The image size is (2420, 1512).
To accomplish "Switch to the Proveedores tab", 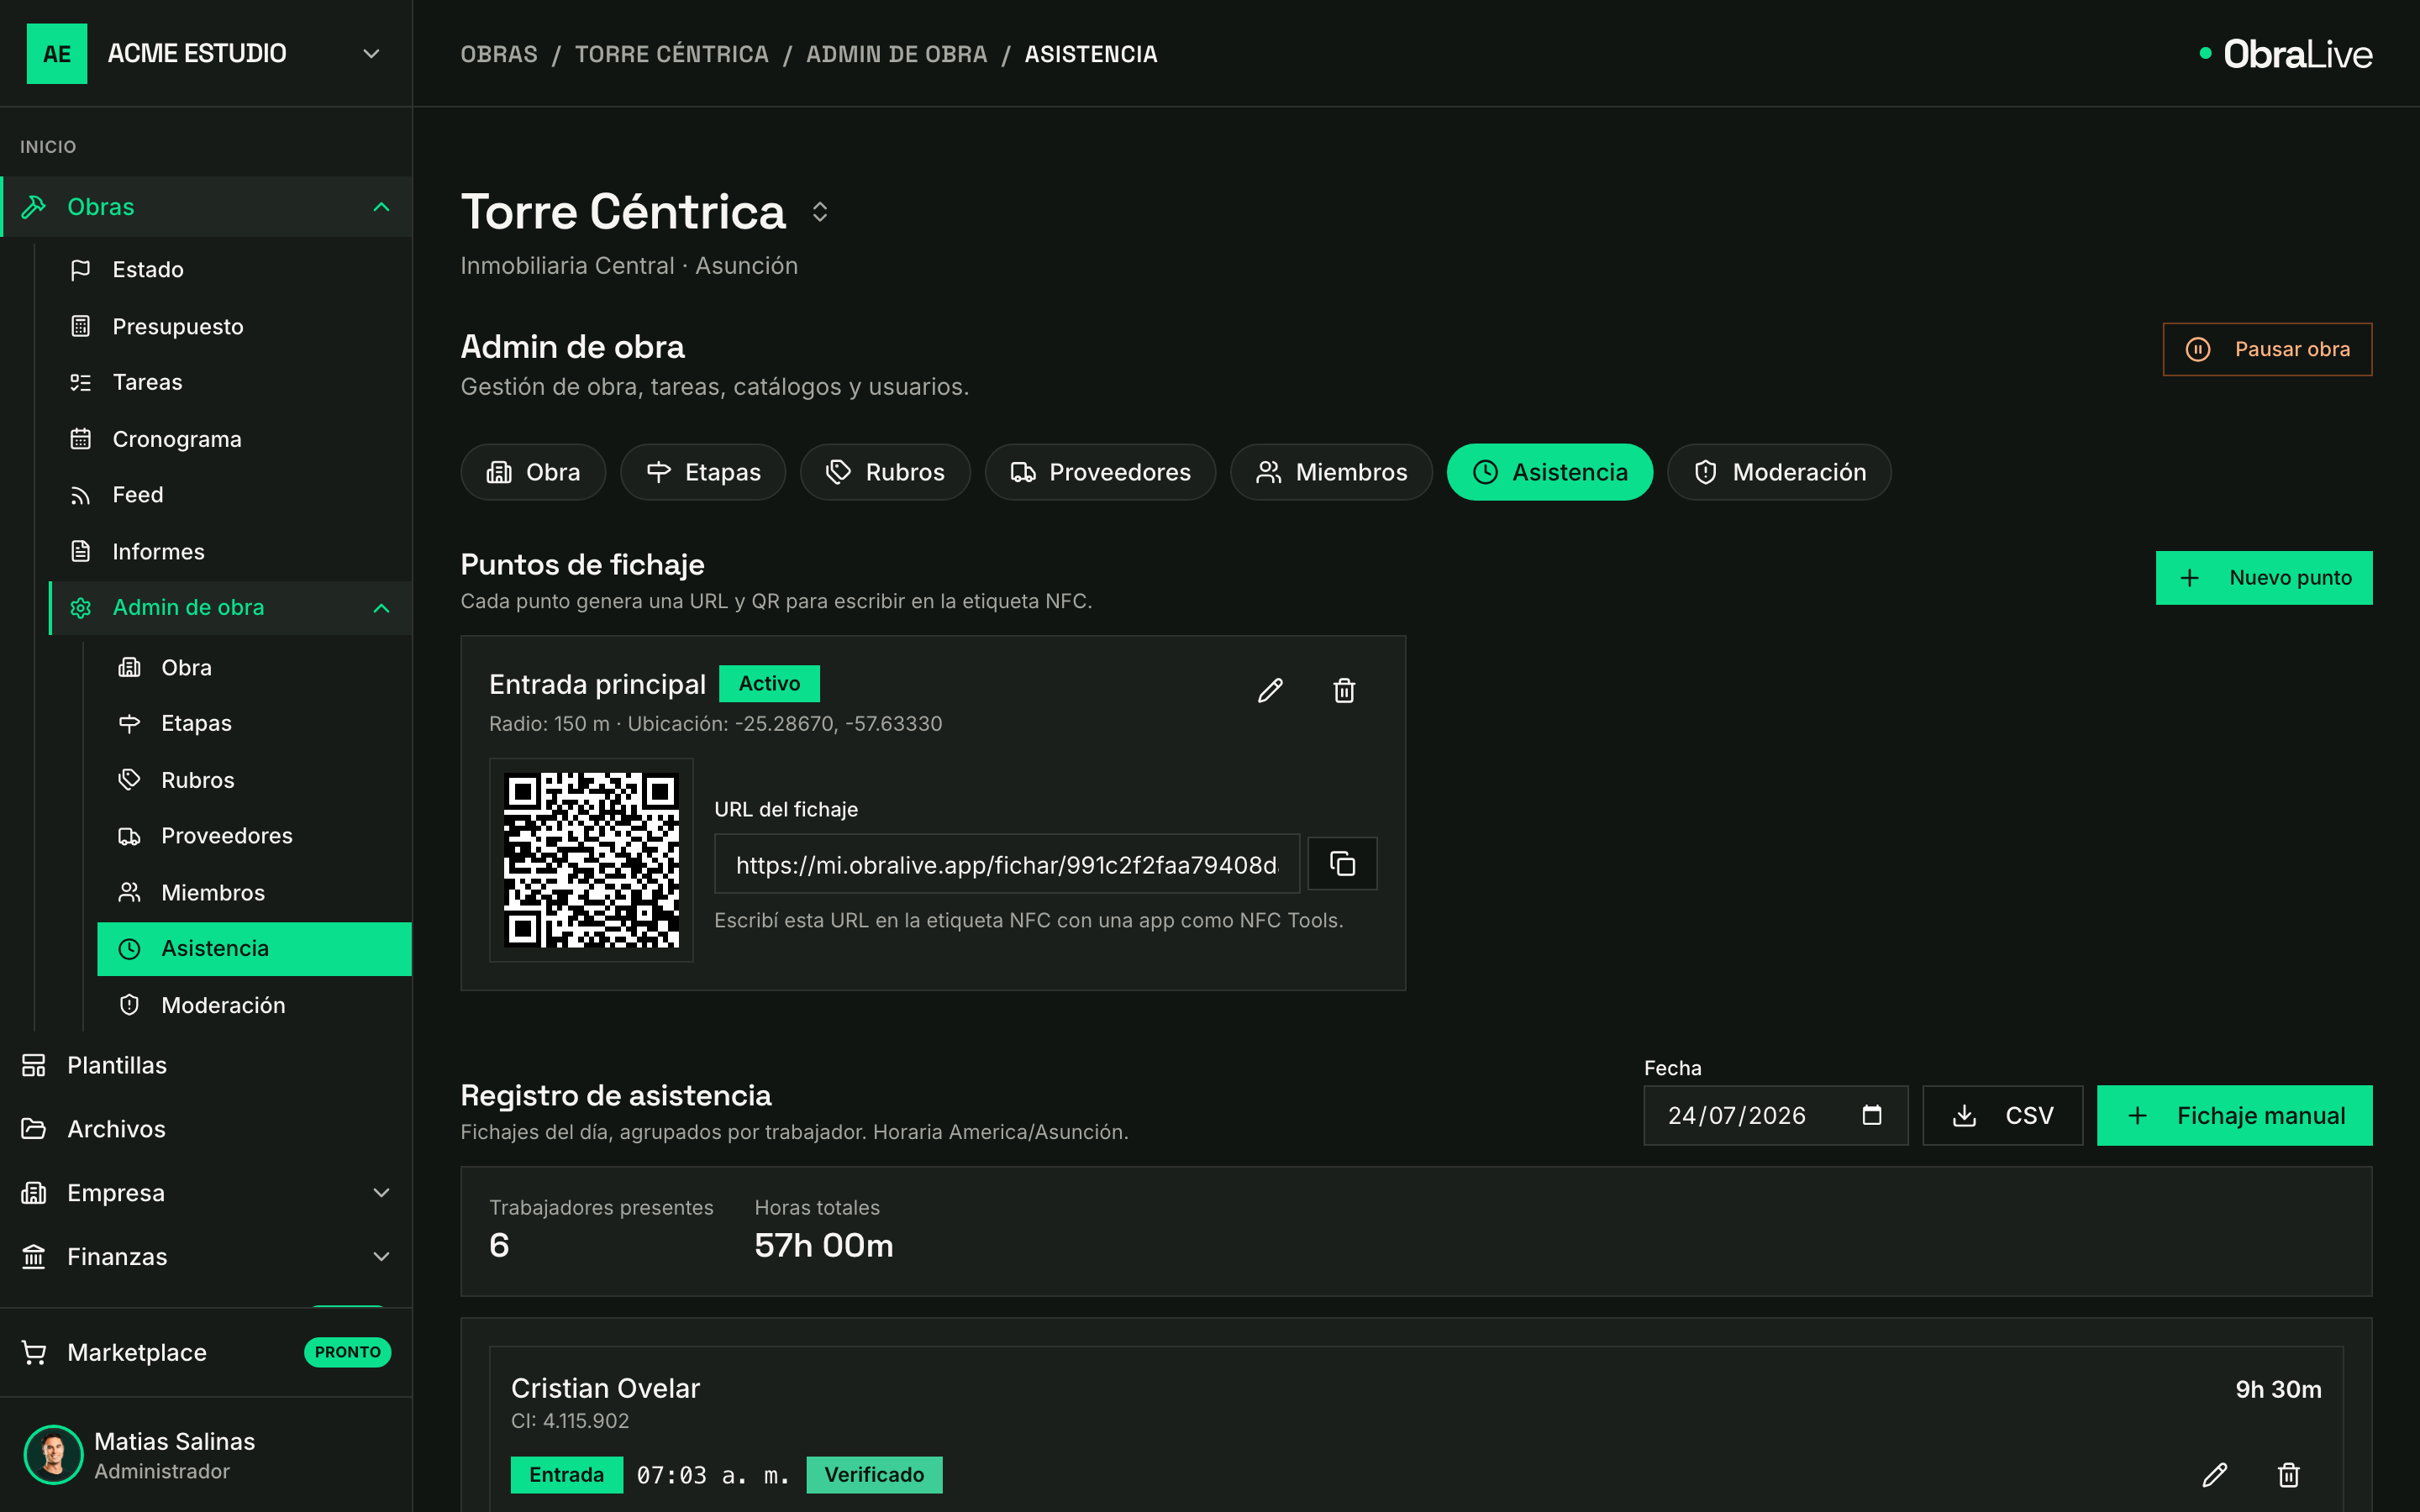I will pos(1100,472).
